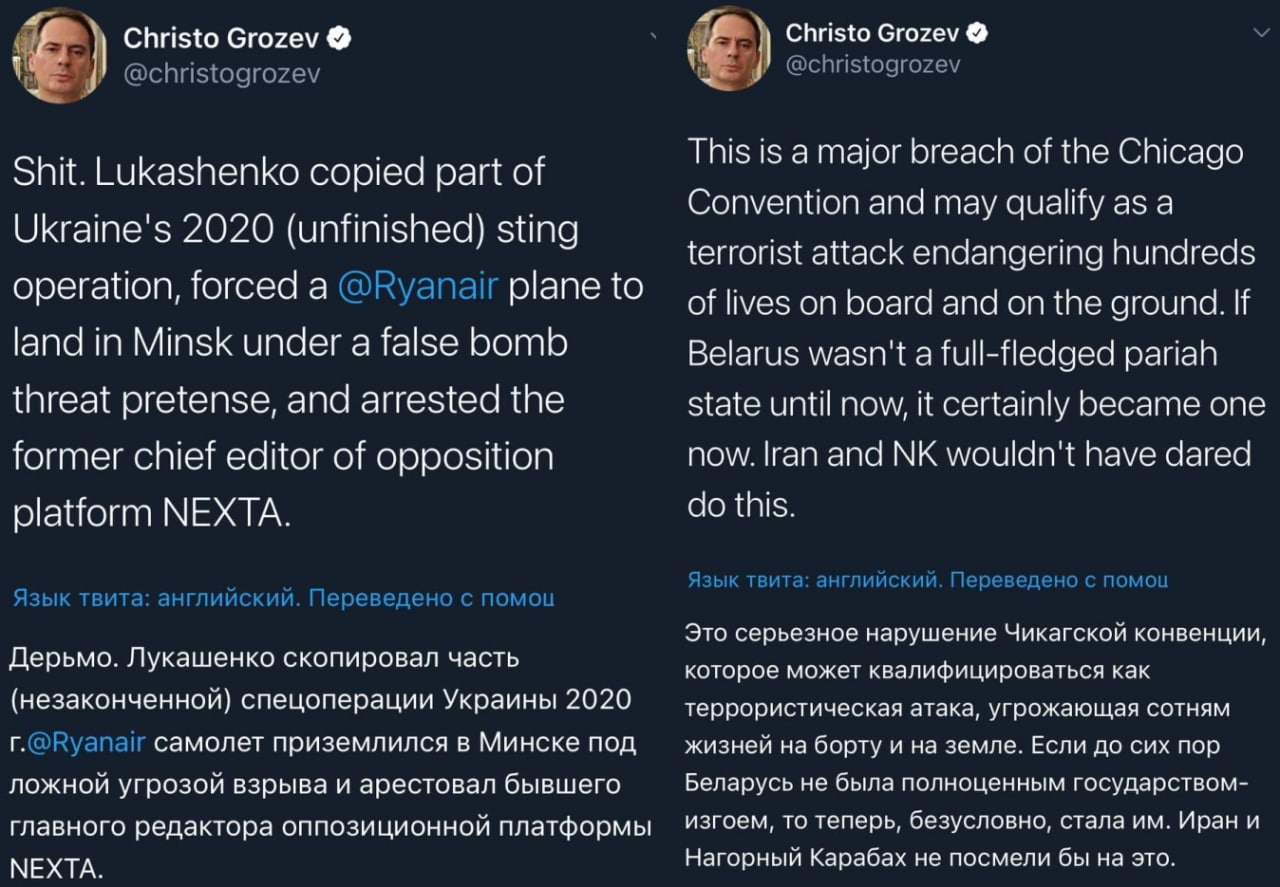Screen dimensions: 1280x887
Task: Open Christo Grozev's name on the right tweet
Action: point(872,33)
